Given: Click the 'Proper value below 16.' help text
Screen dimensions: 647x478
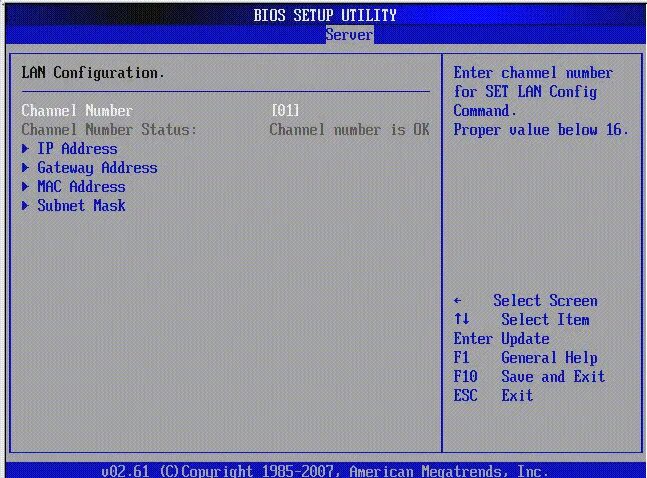Looking at the screenshot, I should [541, 130].
